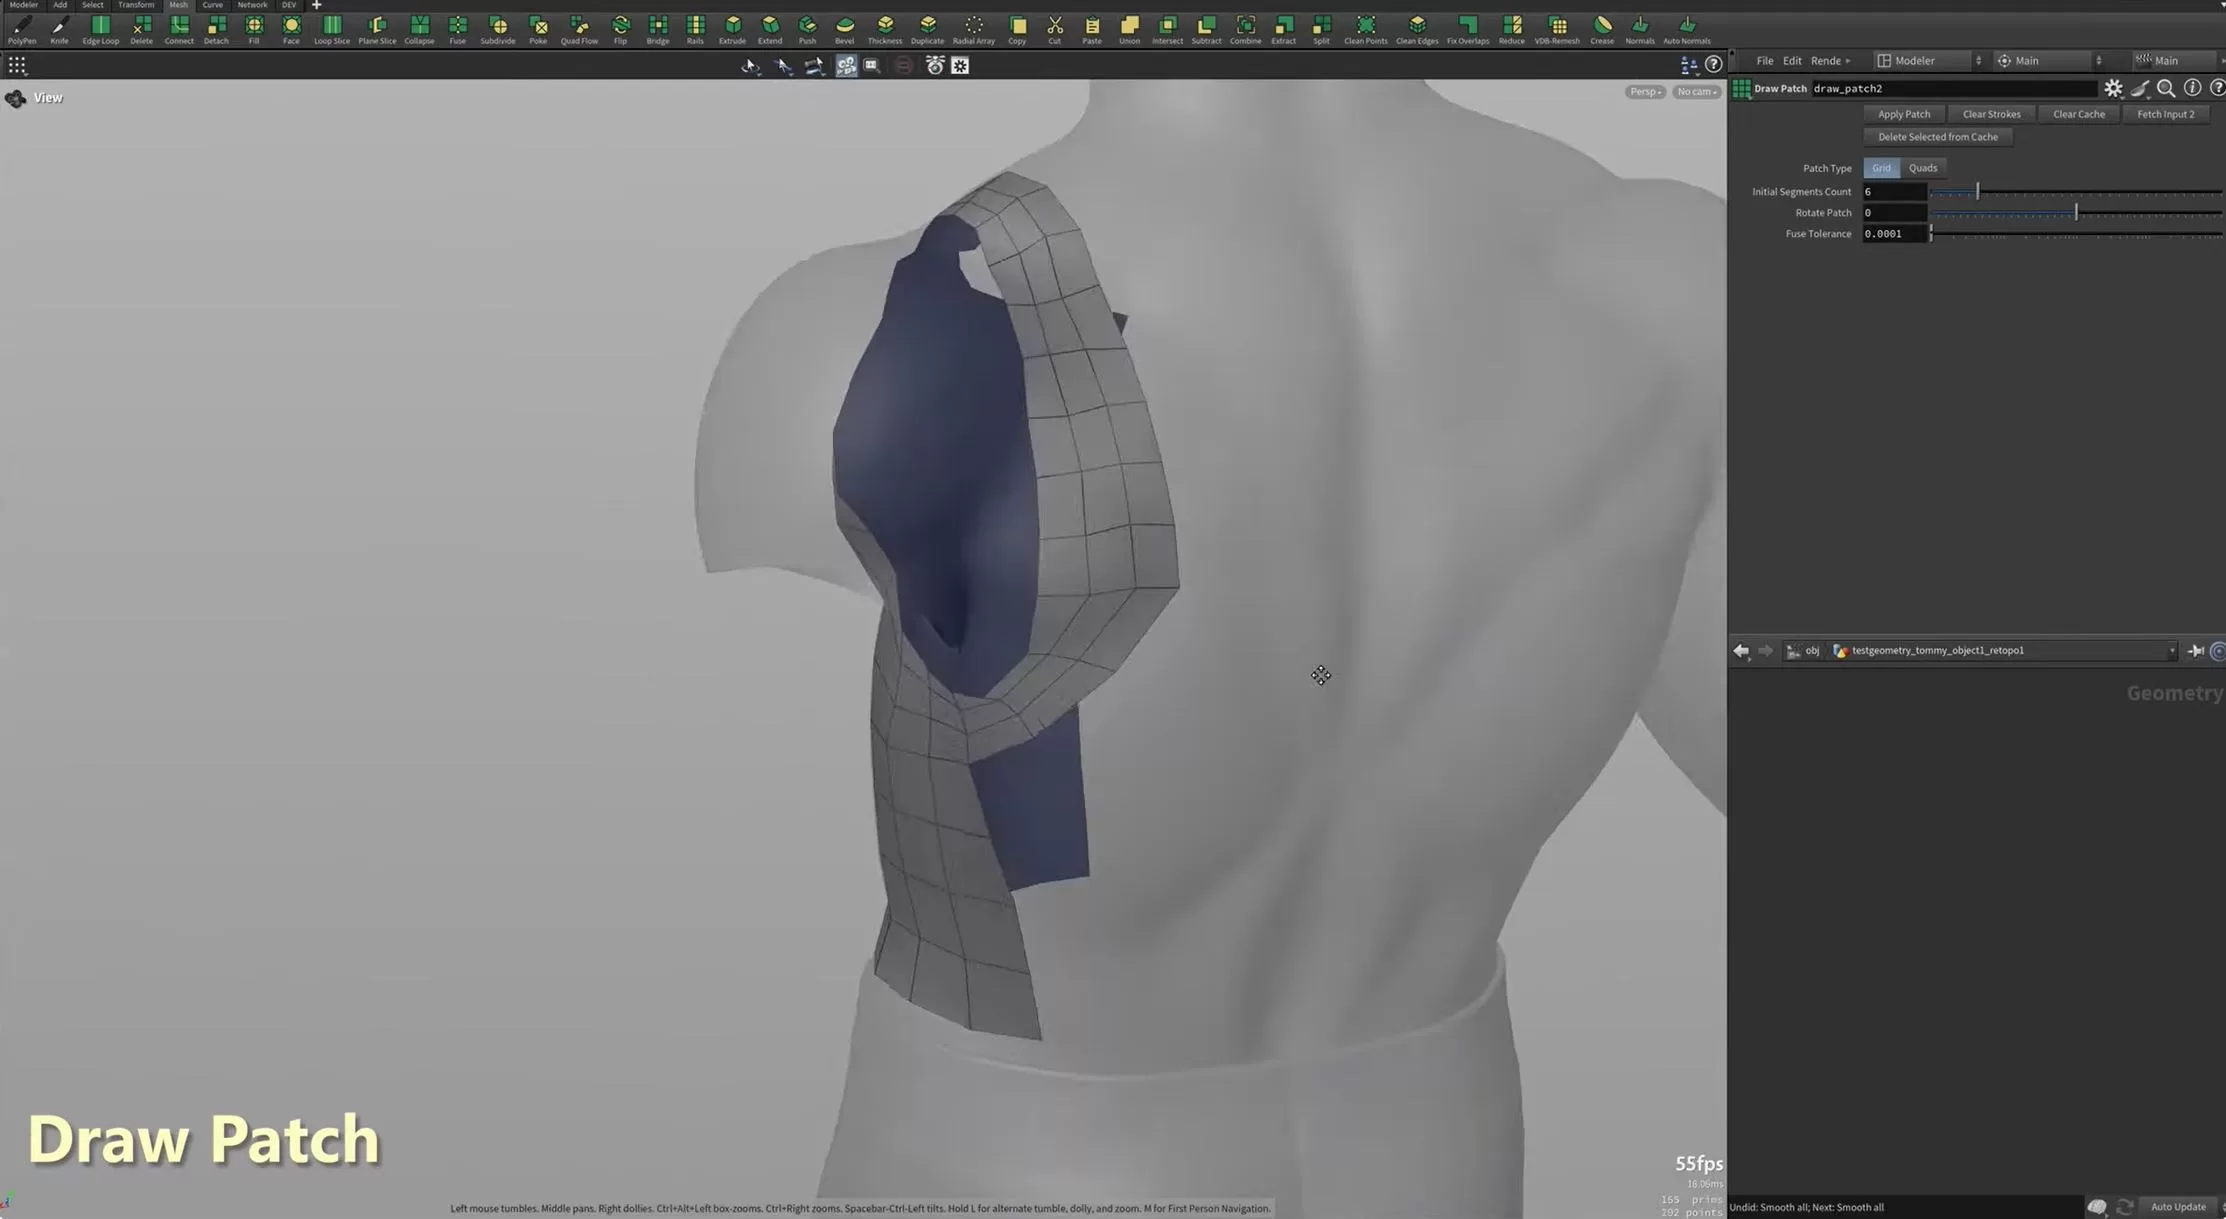This screenshot has height=1219, width=2226.
Task: Toggle Auto Update in status bar
Action: 2177,1207
